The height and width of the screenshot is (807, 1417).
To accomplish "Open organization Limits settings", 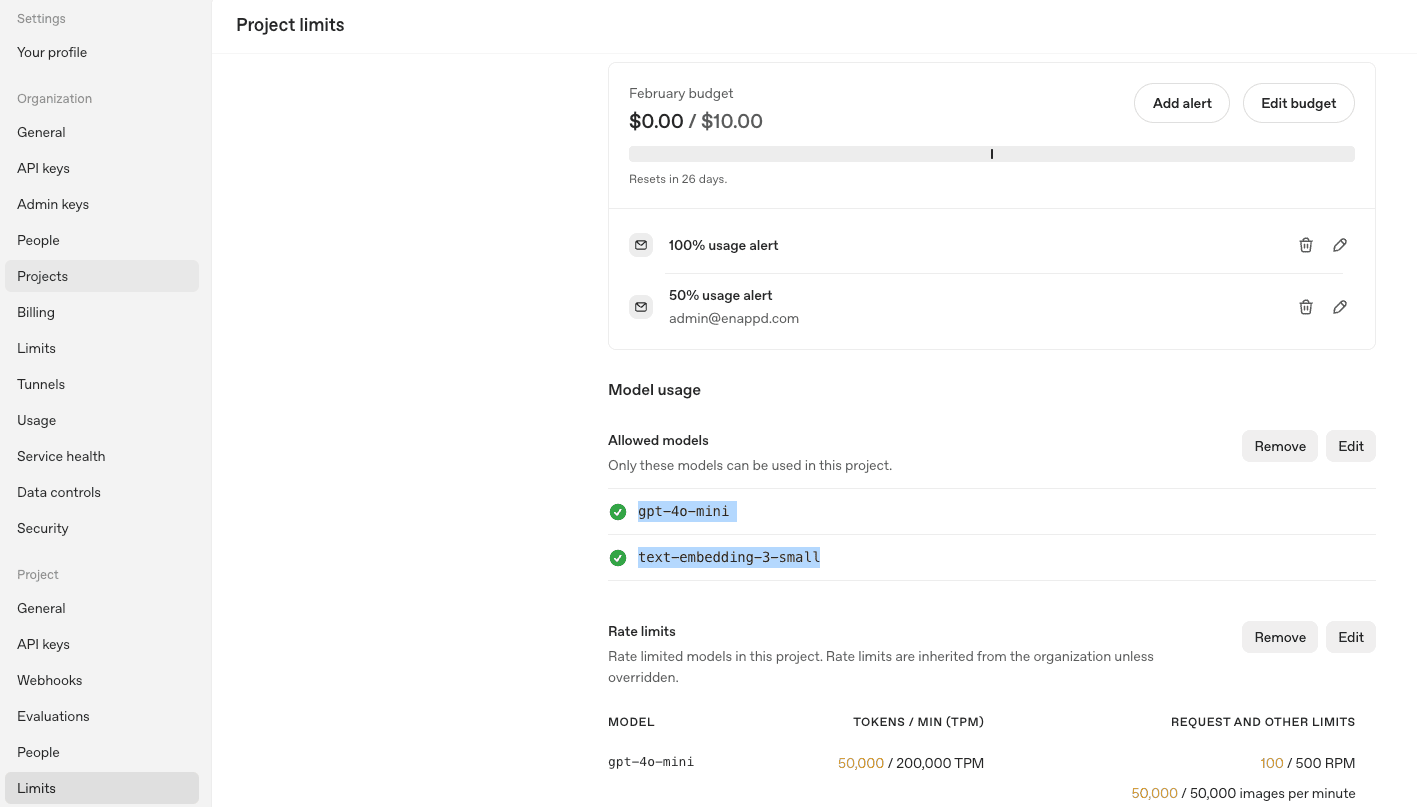I will click(x=36, y=348).
